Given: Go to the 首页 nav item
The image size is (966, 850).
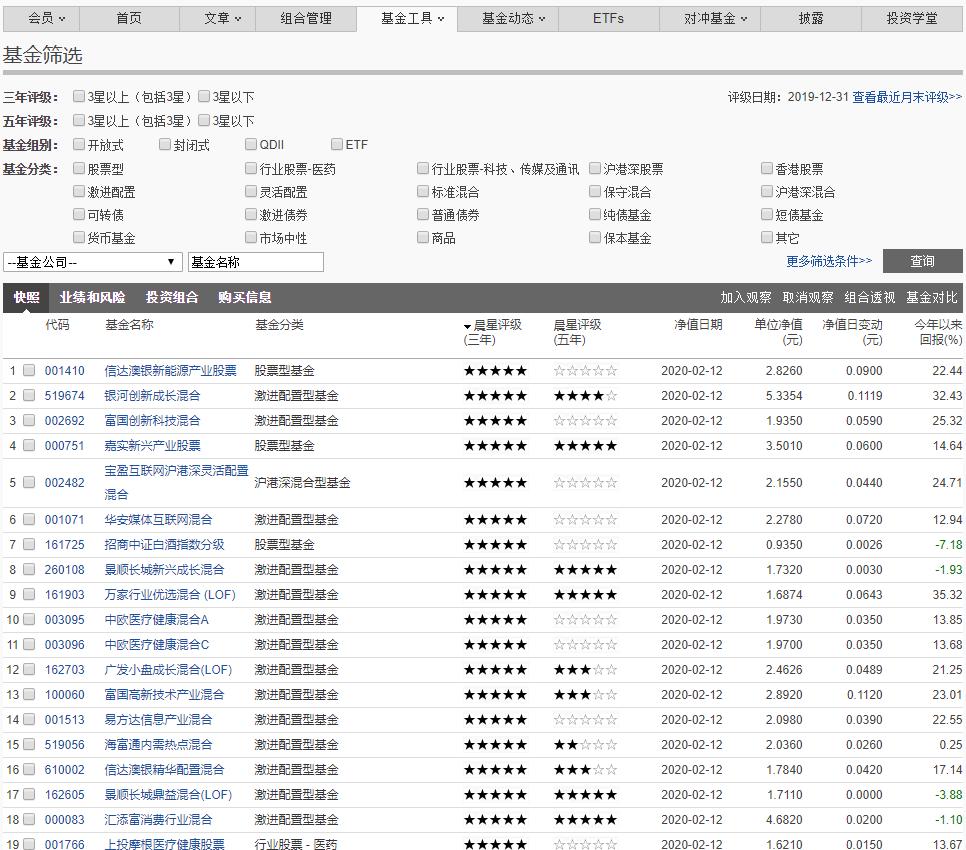Looking at the screenshot, I should click(129, 19).
